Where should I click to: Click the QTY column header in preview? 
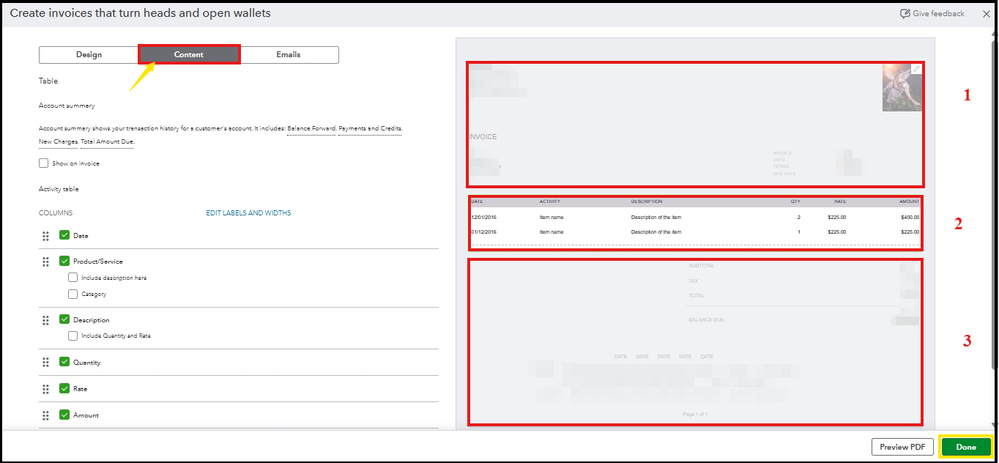pos(795,202)
